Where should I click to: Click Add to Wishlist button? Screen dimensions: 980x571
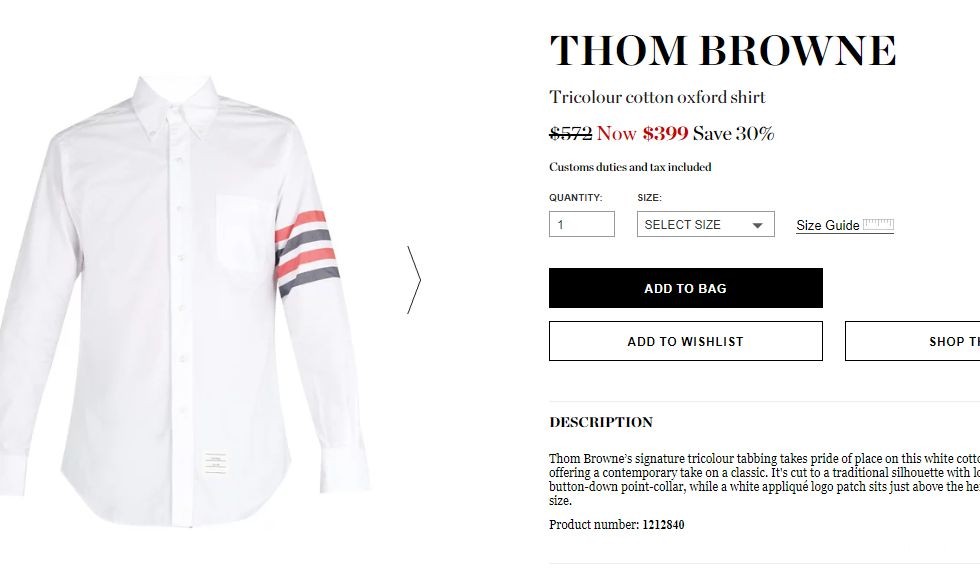(685, 341)
